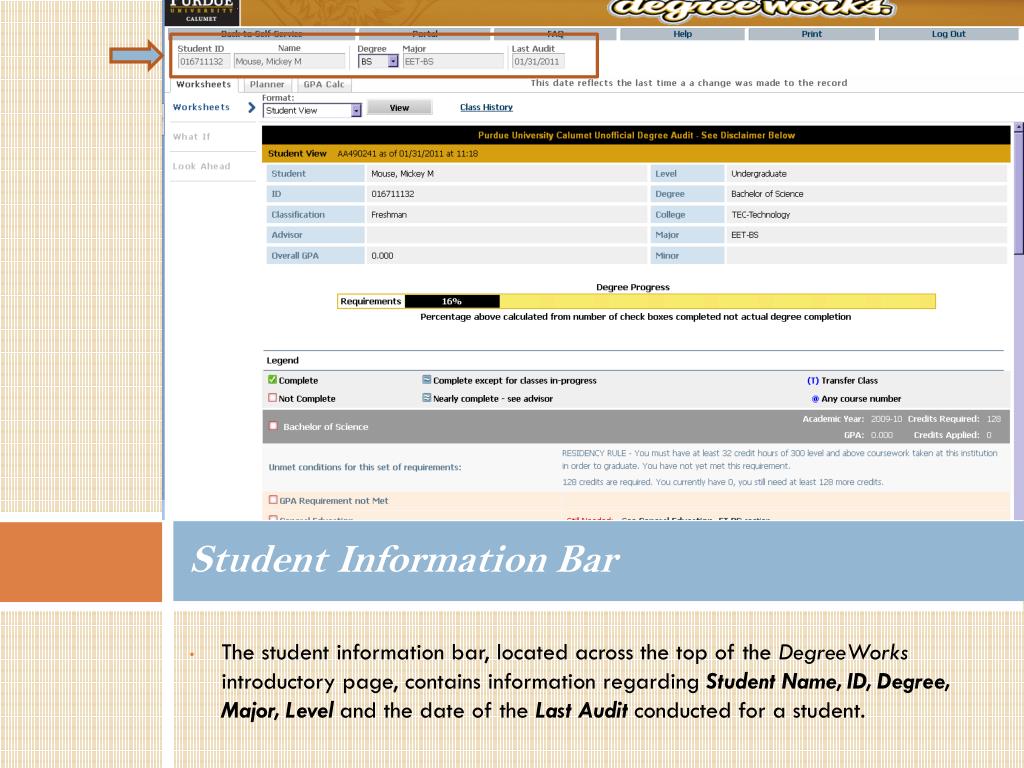Click the RESIDENCY RULE explanation text

pyautogui.click(x=780, y=459)
